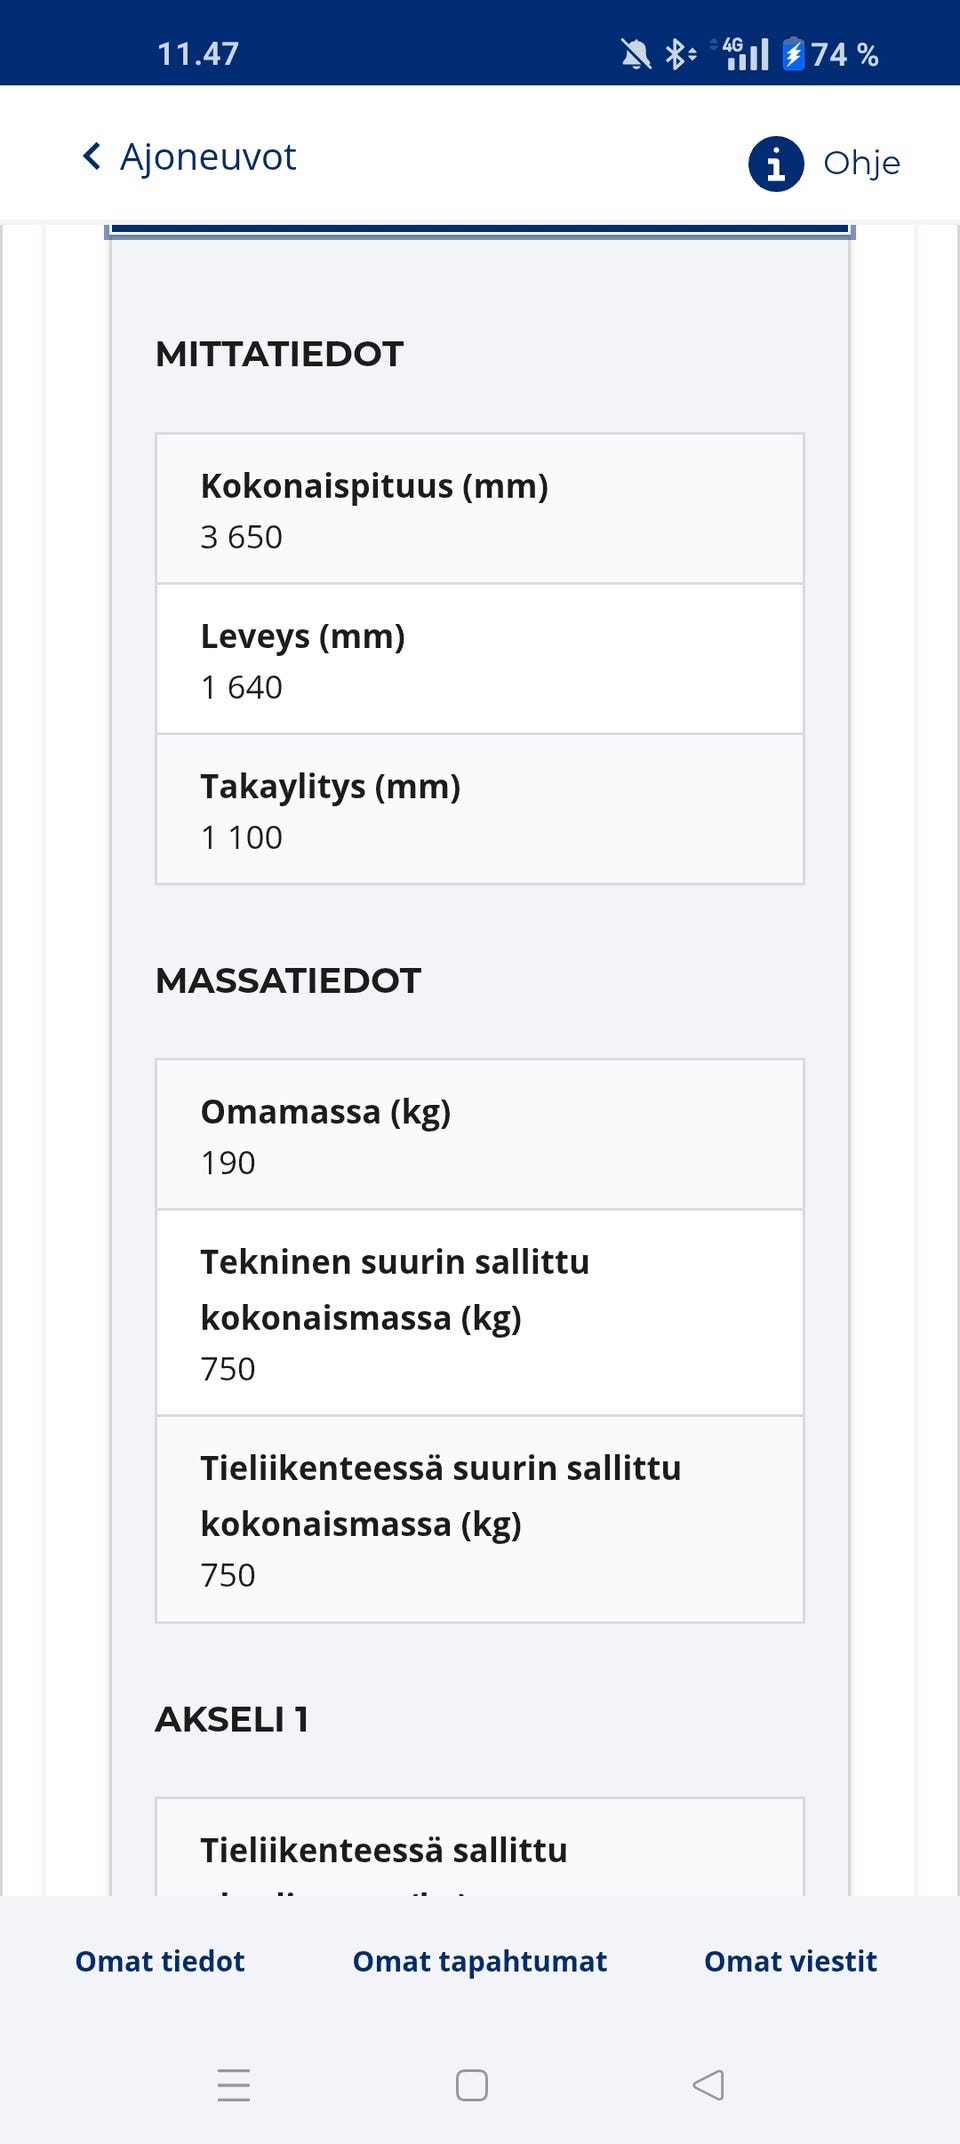Open Omat viestit in bottom navigation

pyautogui.click(x=791, y=1961)
